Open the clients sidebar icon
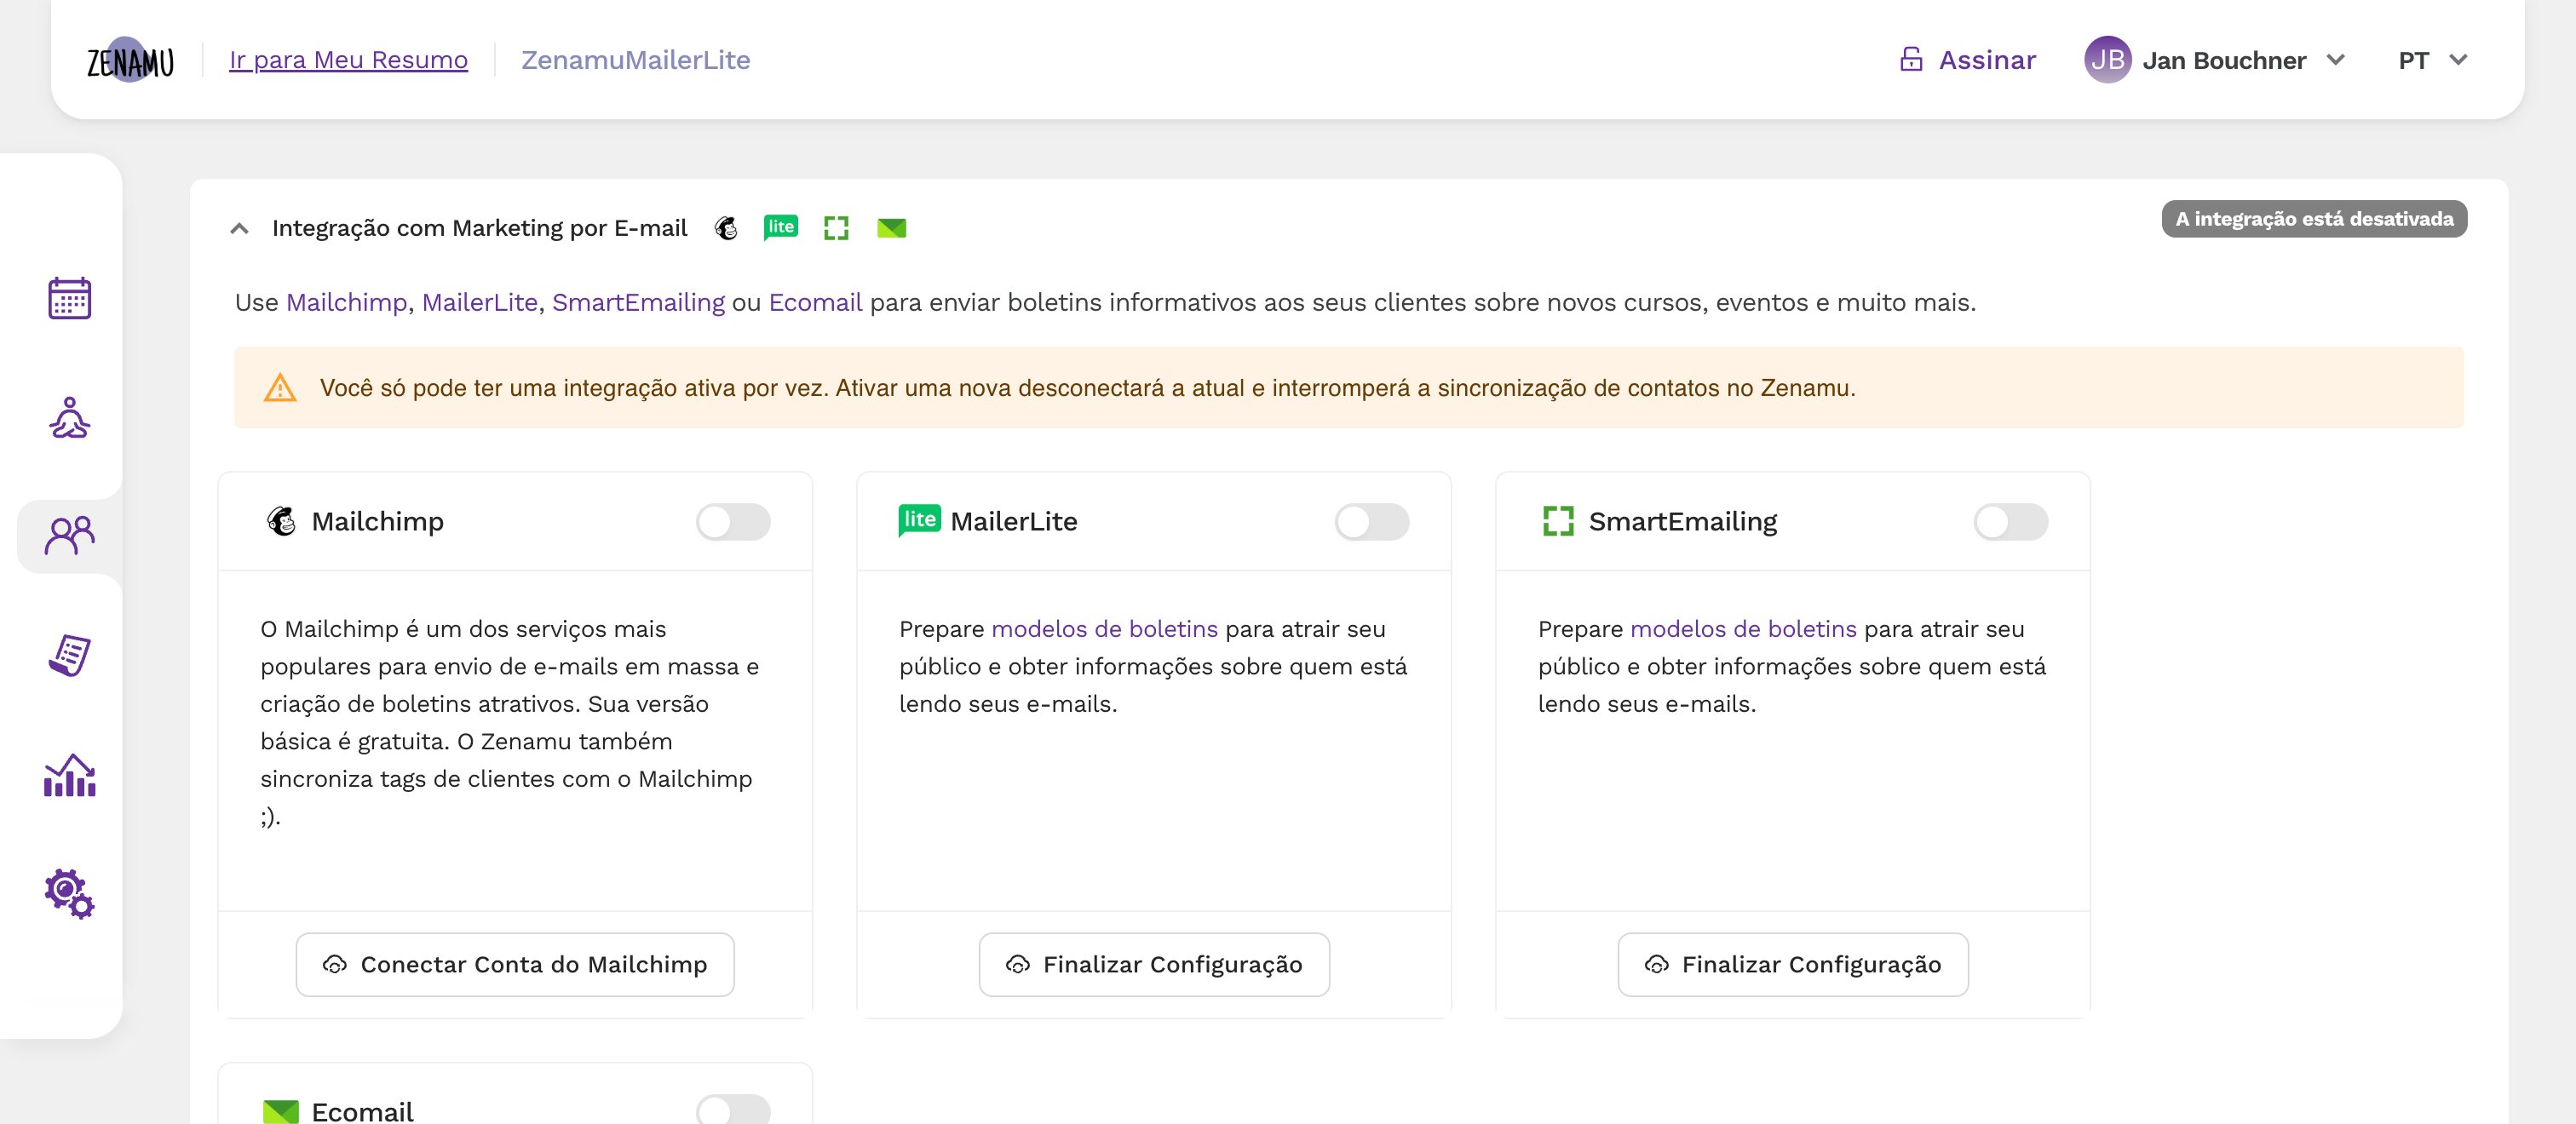2576x1124 pixels. (x=70, y=536)
